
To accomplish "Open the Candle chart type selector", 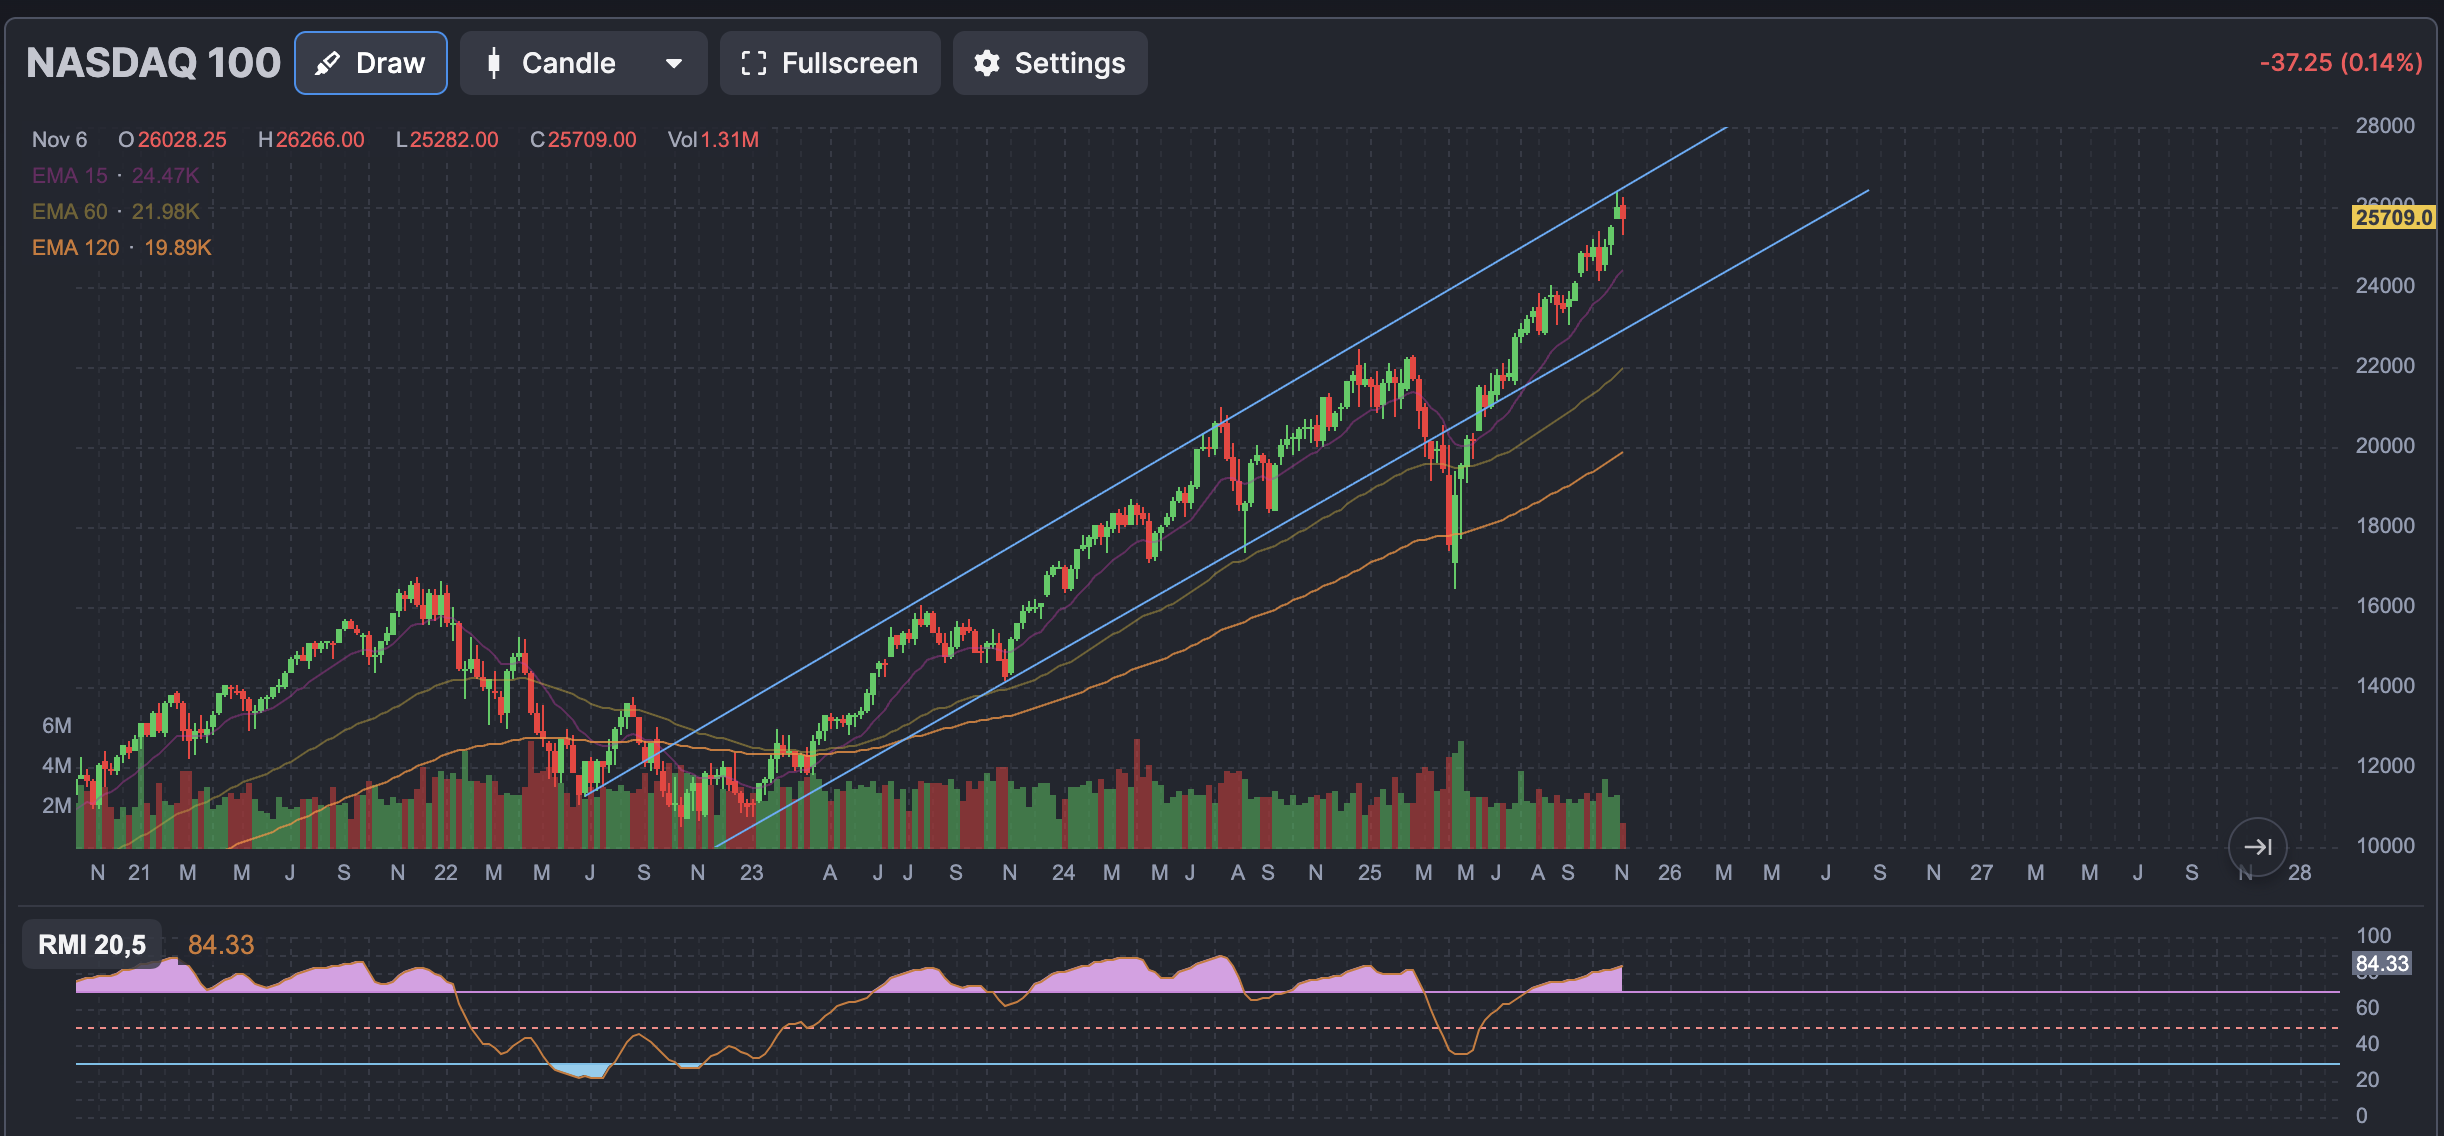I will pyautogui.click(x=568, y=63).
